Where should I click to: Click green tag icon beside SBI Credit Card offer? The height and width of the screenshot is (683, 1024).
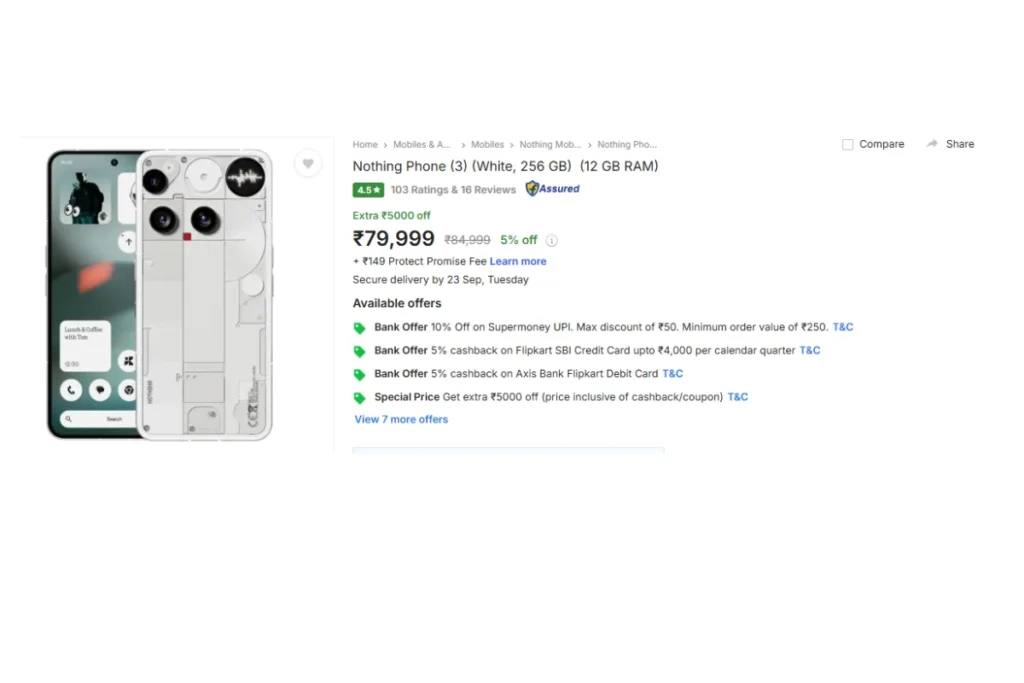(x=360, y=351)
